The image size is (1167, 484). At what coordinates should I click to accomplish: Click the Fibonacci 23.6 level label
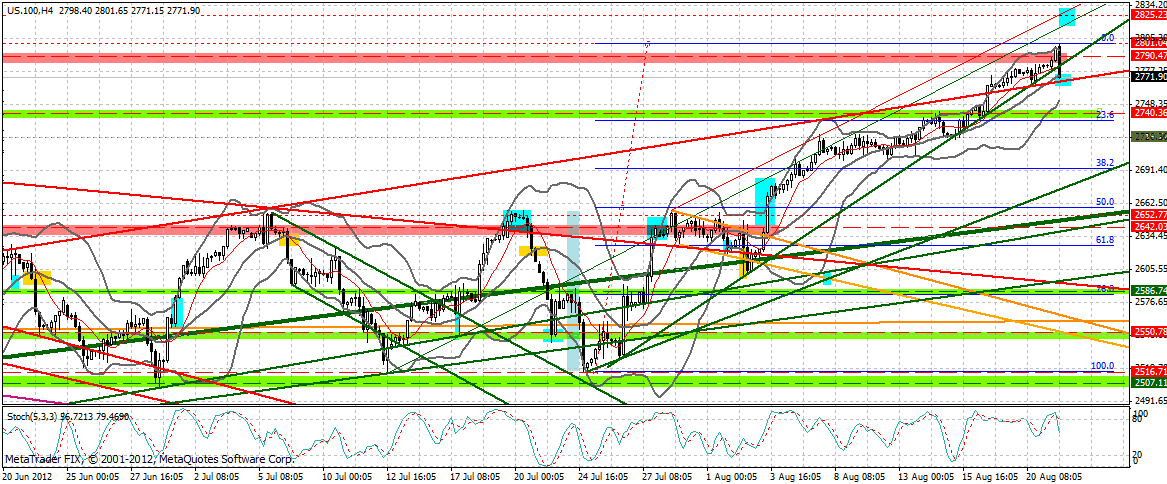click(x=1106, y=115)
